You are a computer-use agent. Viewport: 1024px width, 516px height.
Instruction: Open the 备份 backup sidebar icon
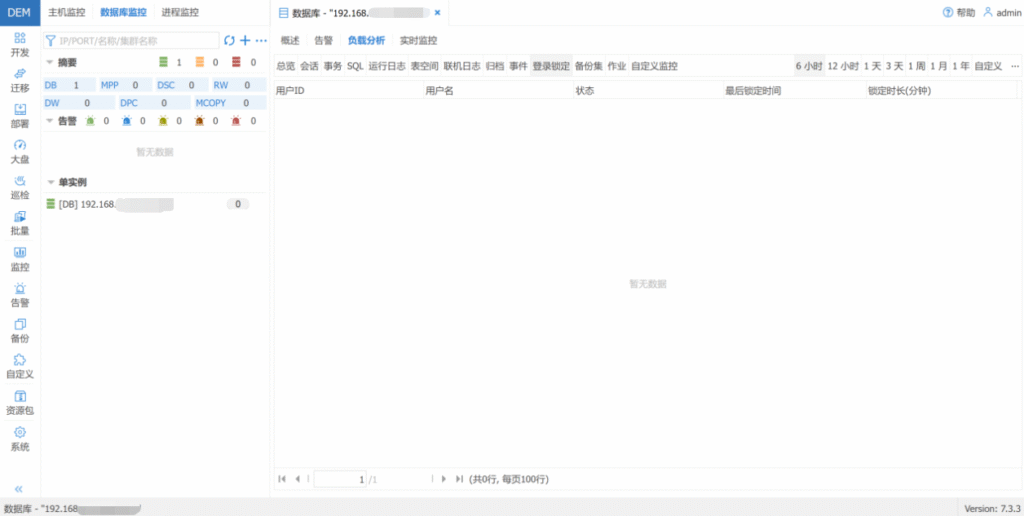(x=20, y=325)
